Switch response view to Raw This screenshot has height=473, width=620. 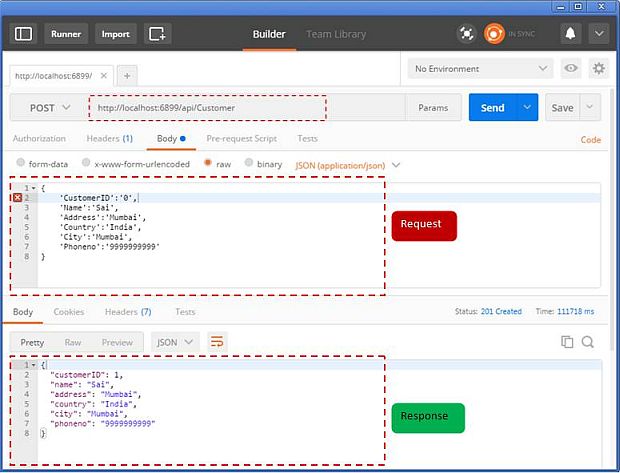tap(73, 342)
